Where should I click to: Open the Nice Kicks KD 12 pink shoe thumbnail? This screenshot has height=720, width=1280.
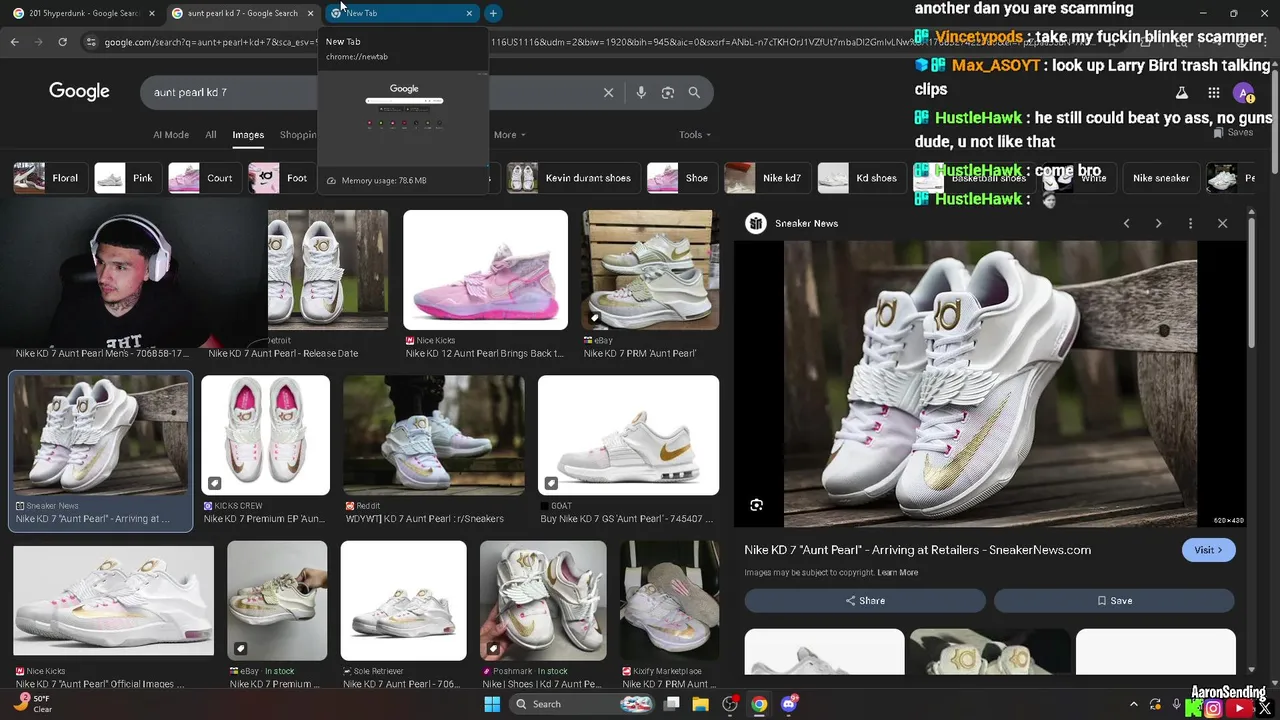485,270
